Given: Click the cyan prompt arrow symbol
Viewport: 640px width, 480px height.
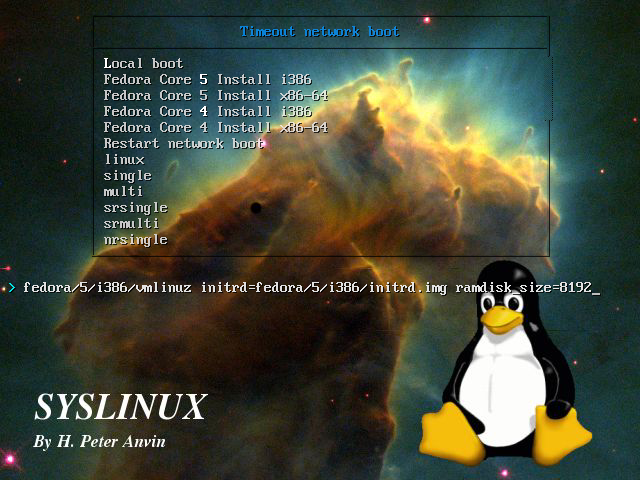Looking at the screenshot, I should 12,287.
